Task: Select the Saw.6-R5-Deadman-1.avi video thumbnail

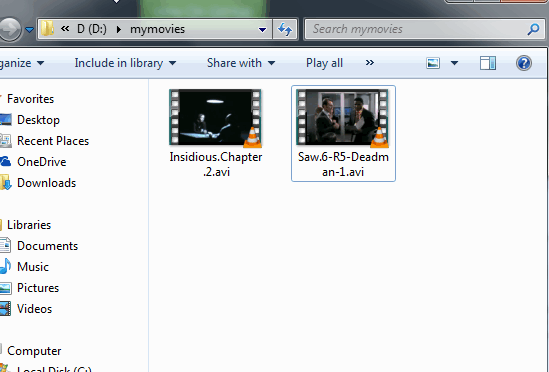Action: [342, 117]
